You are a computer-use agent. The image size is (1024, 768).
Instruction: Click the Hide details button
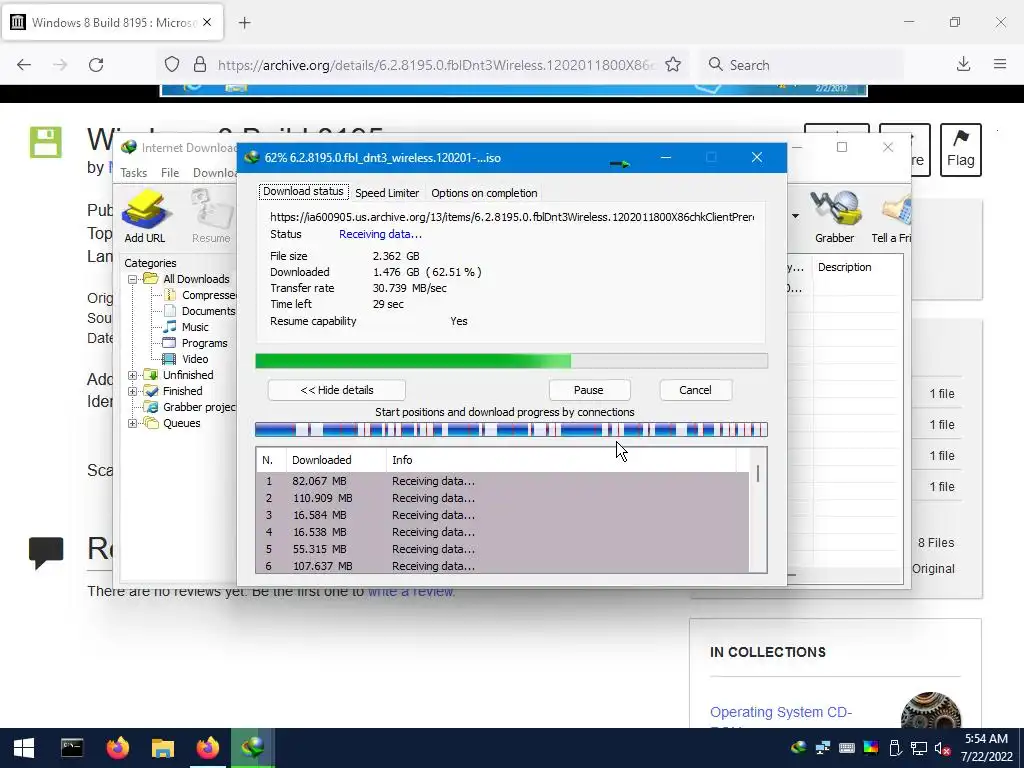tap(337, 390)
